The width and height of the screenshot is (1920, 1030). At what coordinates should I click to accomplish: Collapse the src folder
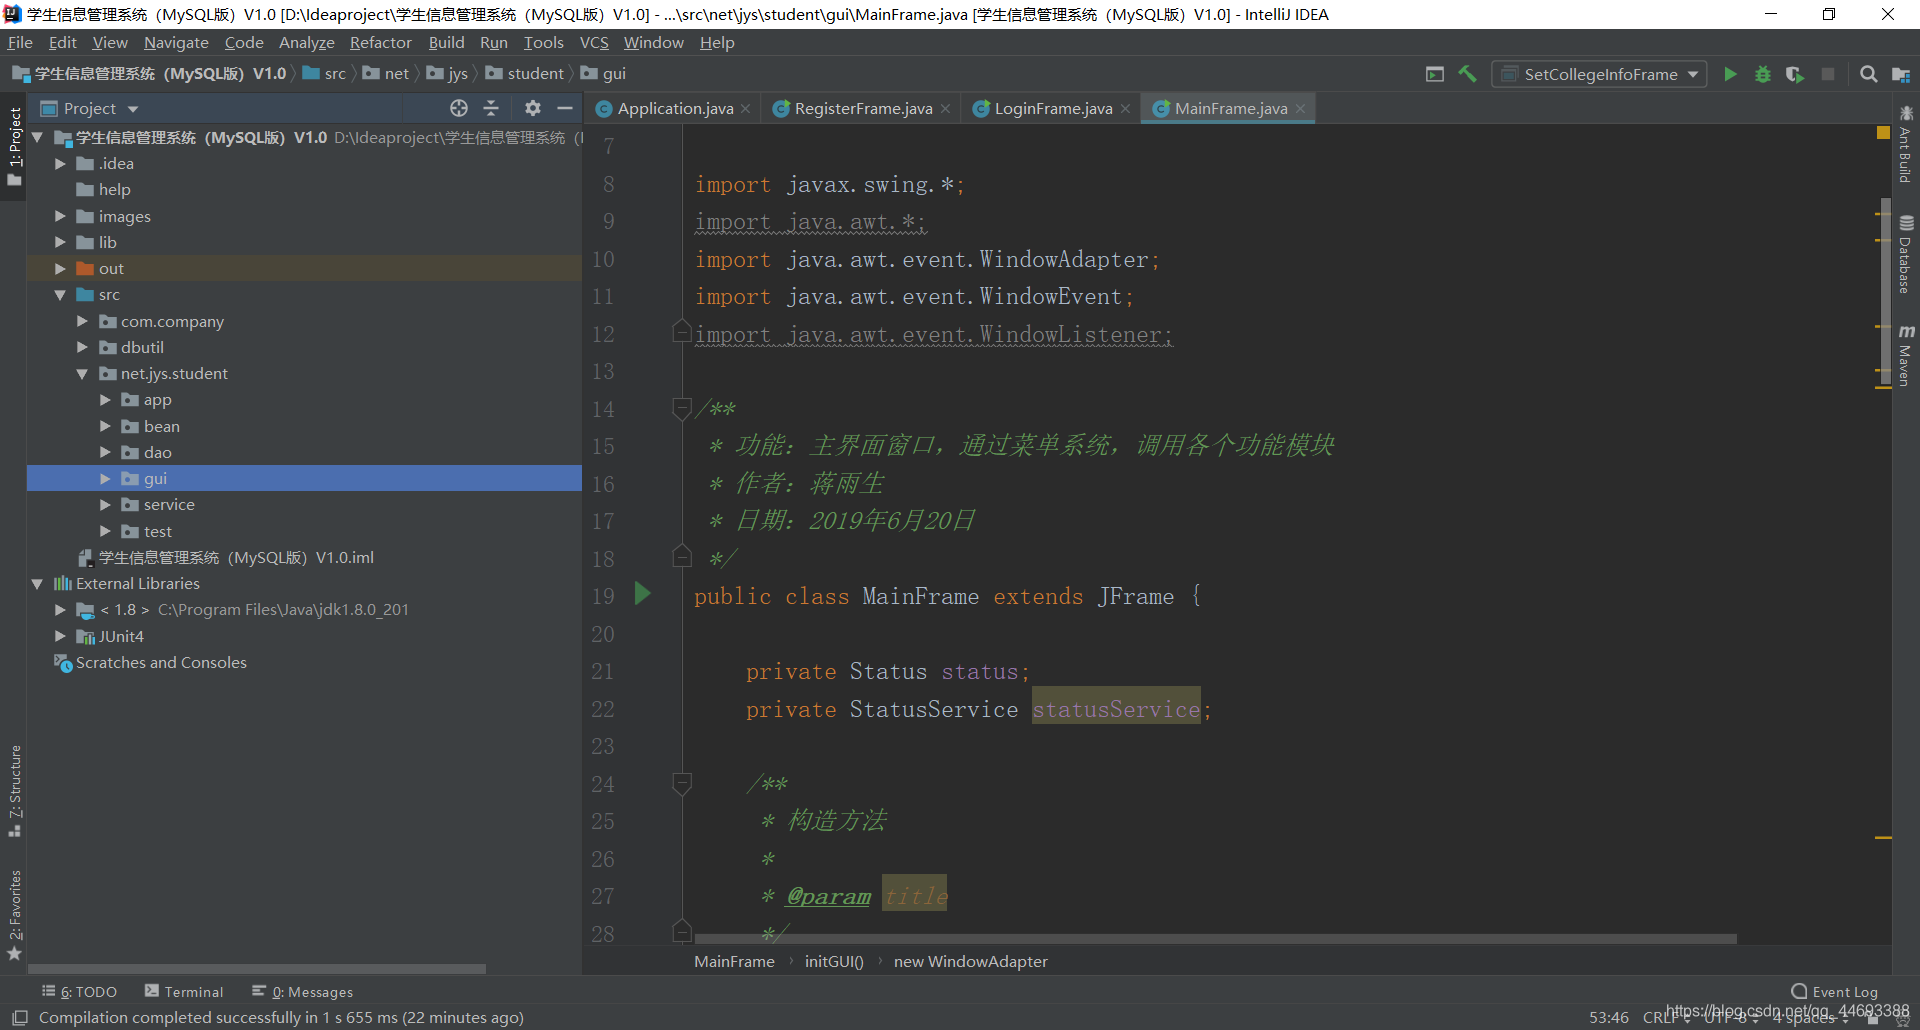(60, 295)
